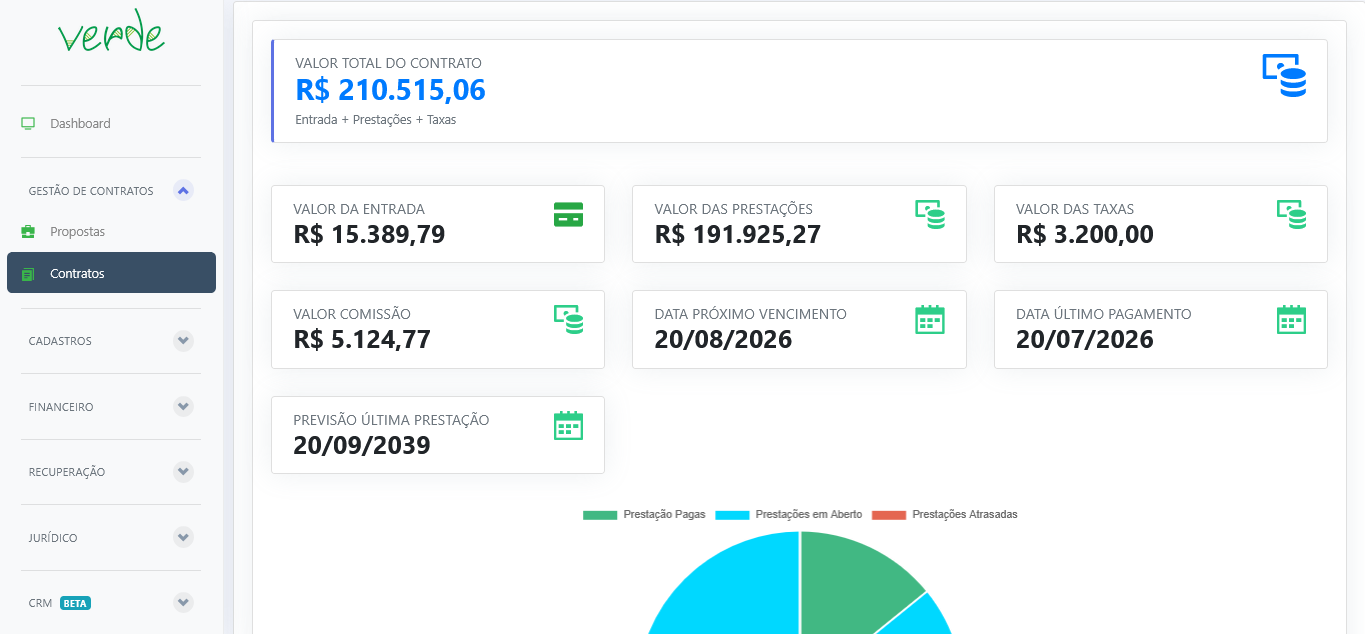
Task: Click the calendar icon in Previsão Última Prestação
Action: (568, 425)
